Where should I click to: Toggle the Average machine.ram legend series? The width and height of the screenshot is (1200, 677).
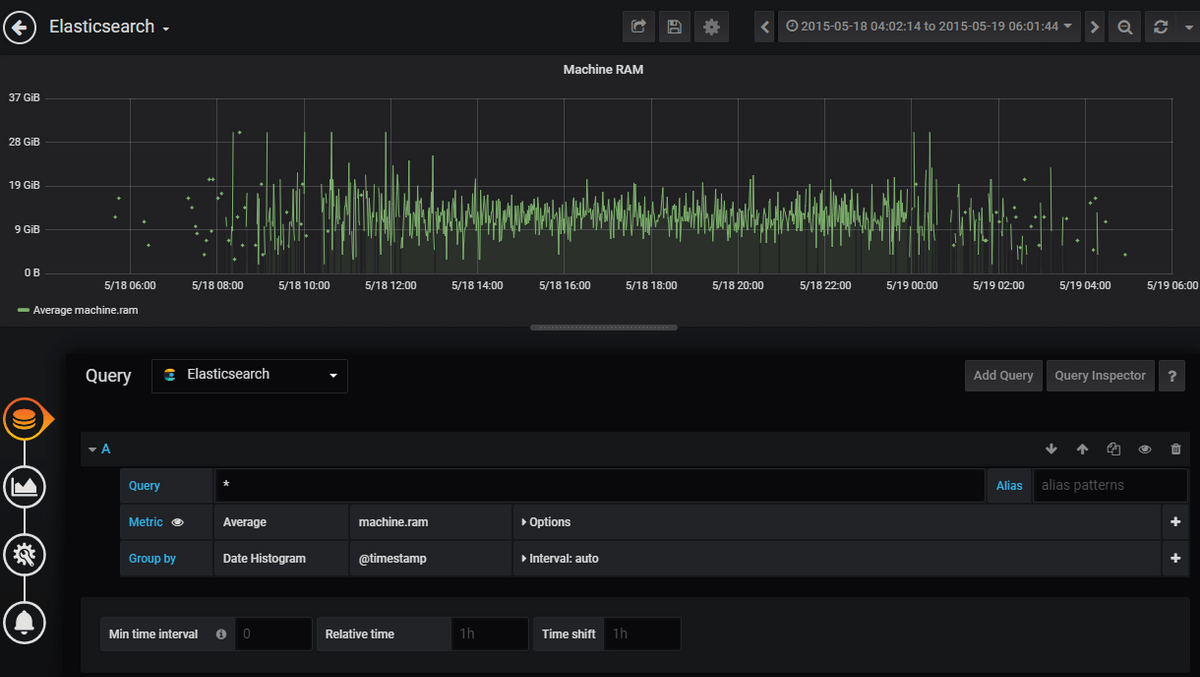click(x=84, y=310)
